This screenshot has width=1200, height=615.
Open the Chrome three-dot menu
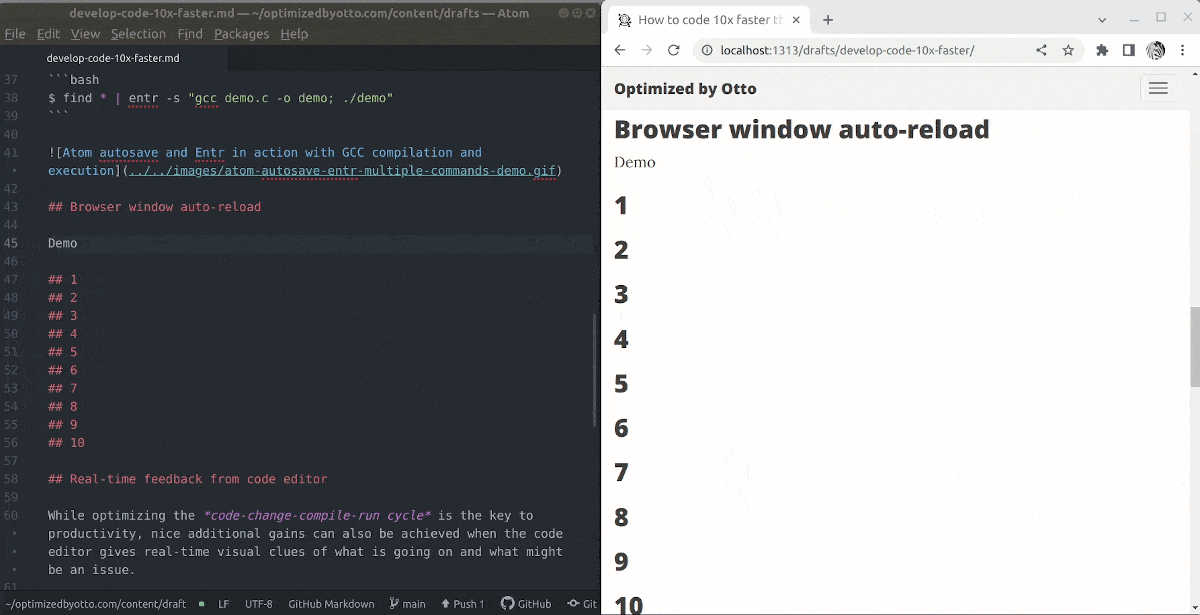click(x=1183, y=50)
